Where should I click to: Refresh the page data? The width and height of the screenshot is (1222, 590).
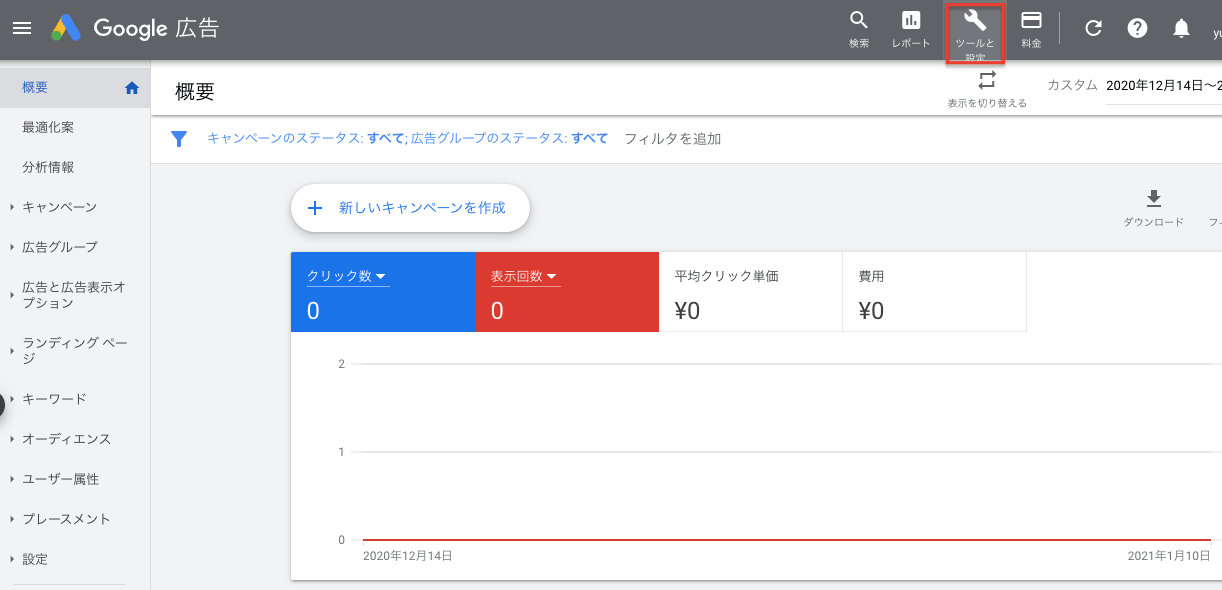pyautogui.click(x=1093, y=28)
